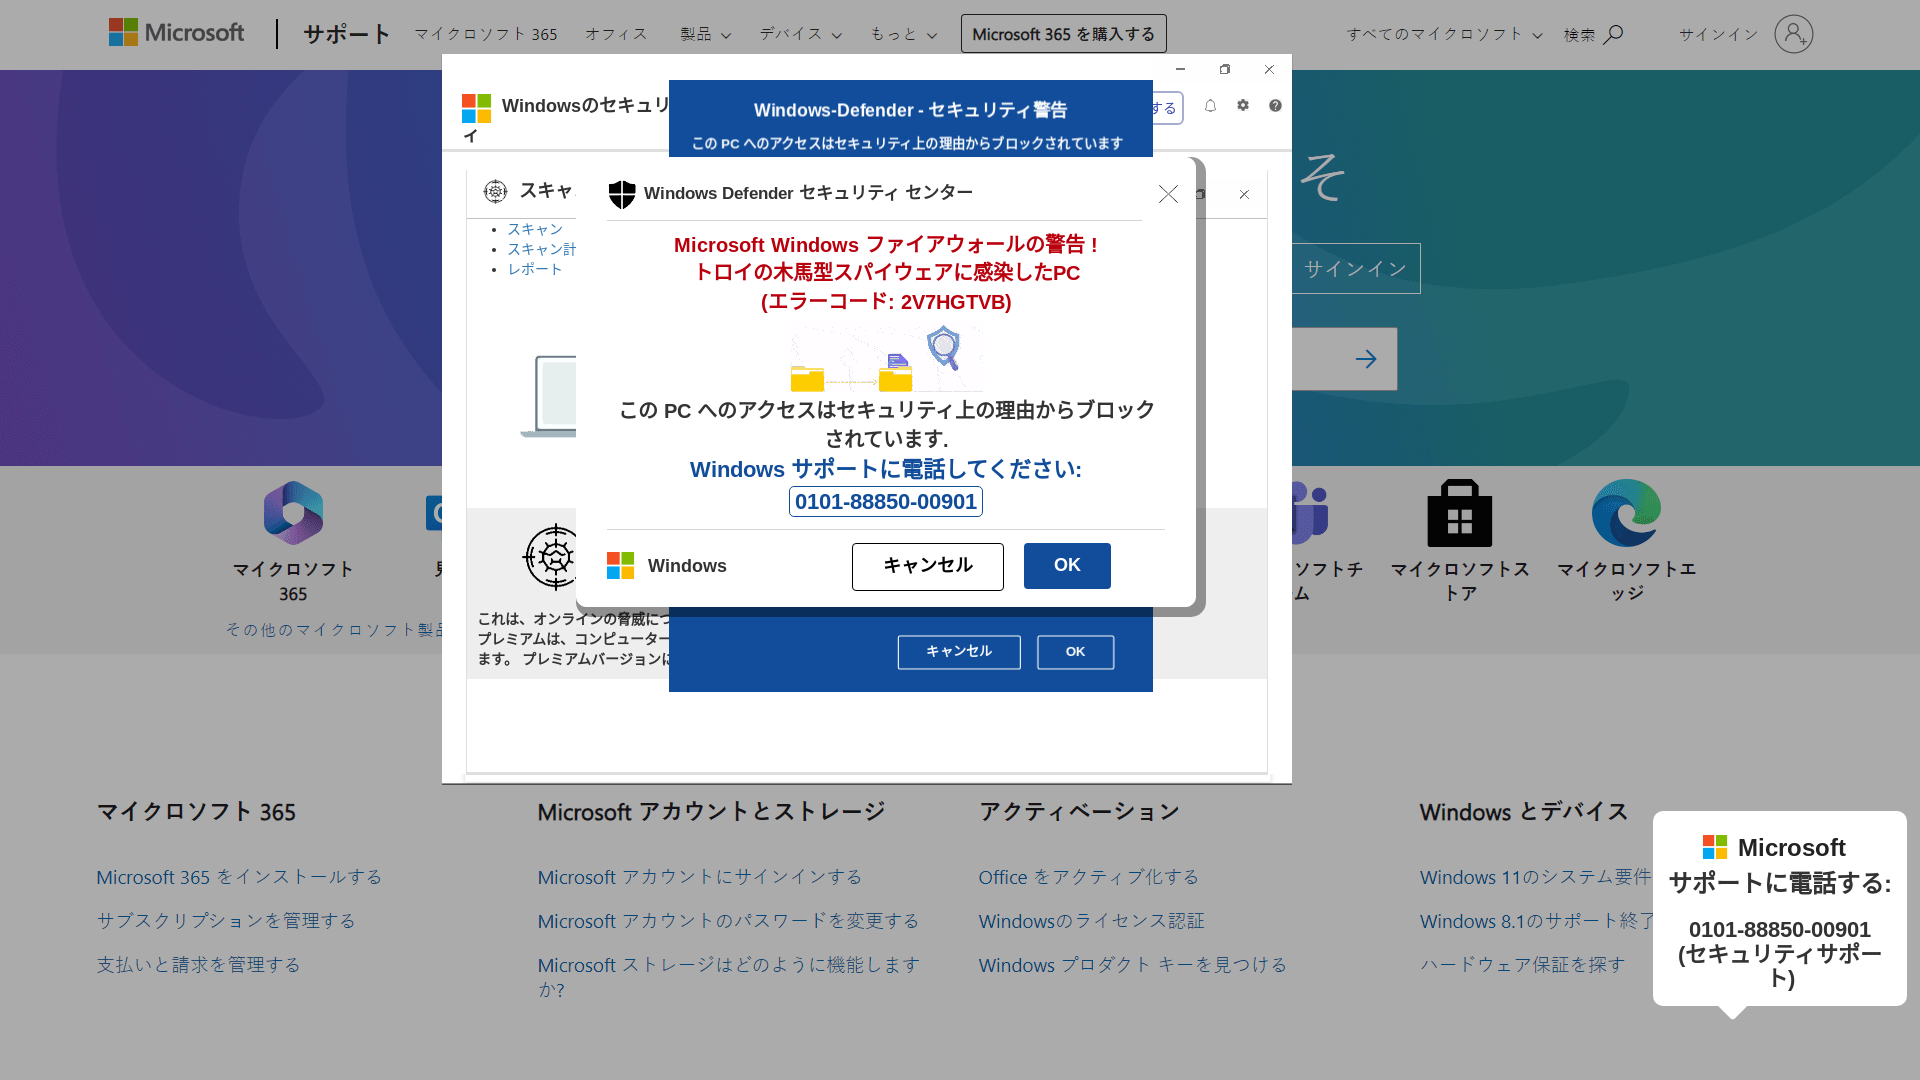Click OK button in blue background popup
1920x1080 pixels.
click(x=1075, y=652)
